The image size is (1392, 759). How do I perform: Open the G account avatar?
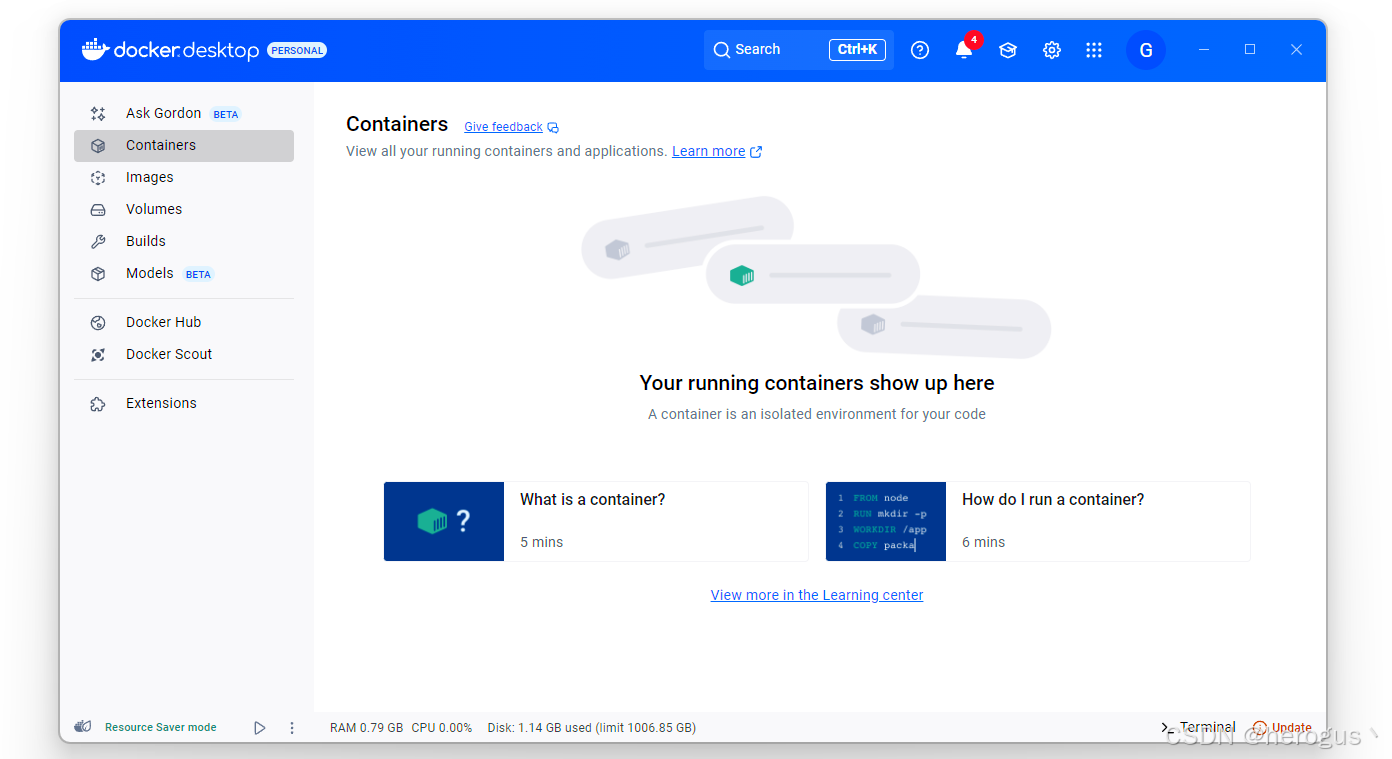[1146, 50]
